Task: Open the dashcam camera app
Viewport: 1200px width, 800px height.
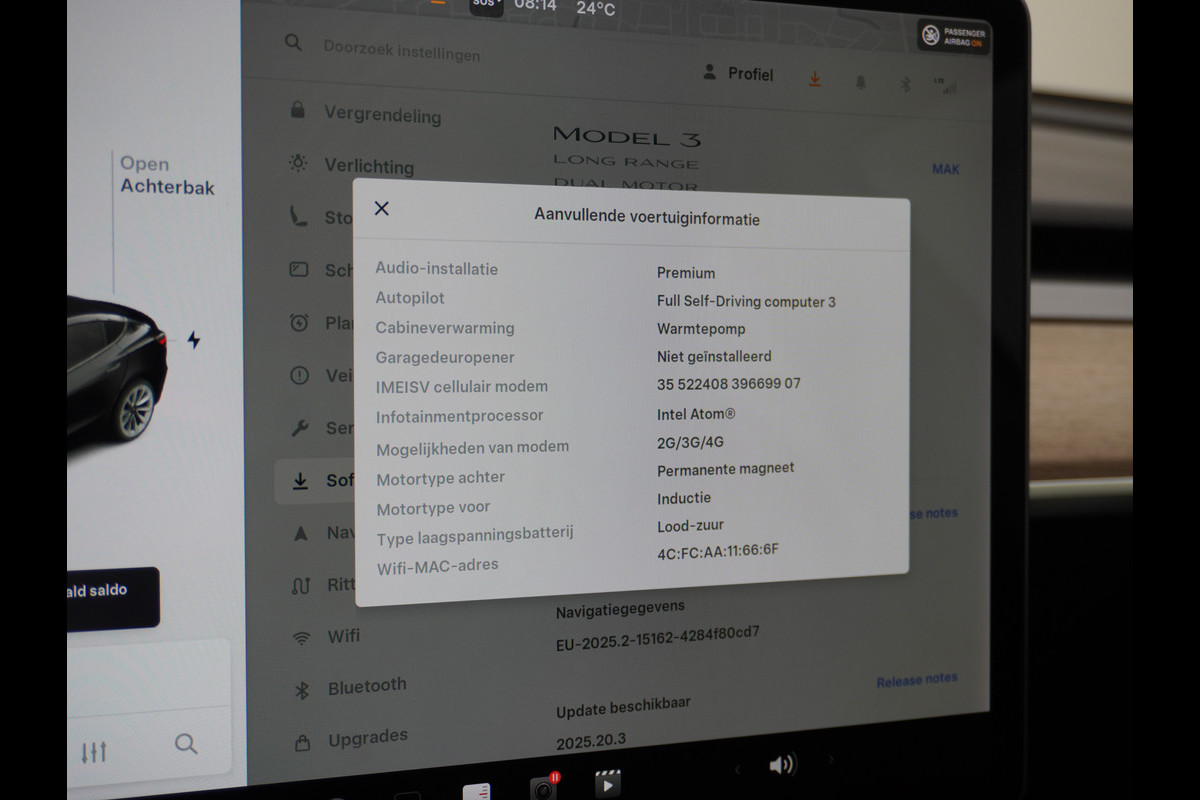Action: [x=544, y=788]
